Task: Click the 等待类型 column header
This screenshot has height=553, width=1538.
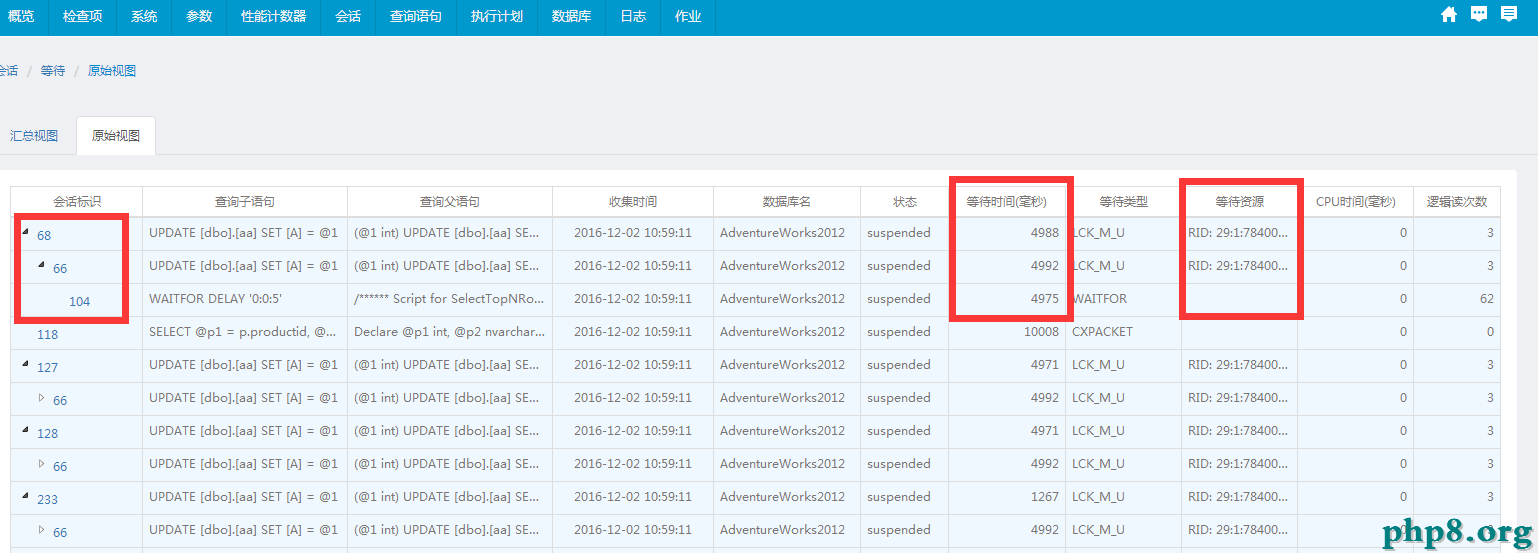Action: (1124, 202)
